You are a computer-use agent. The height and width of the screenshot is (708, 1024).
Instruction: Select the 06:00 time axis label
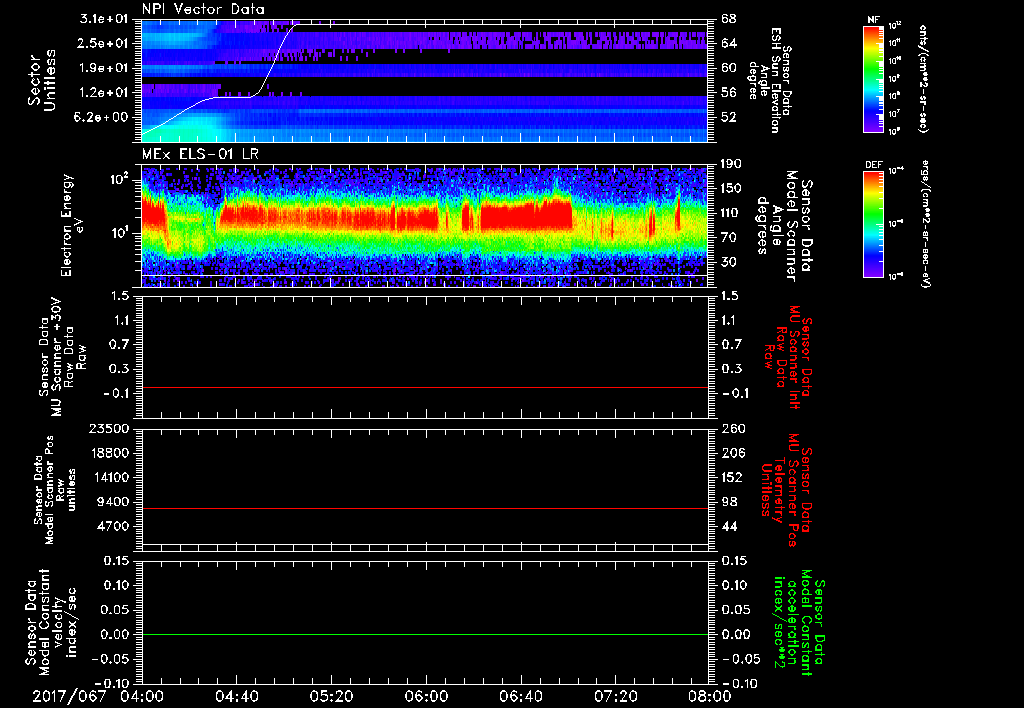click(426, 696)
